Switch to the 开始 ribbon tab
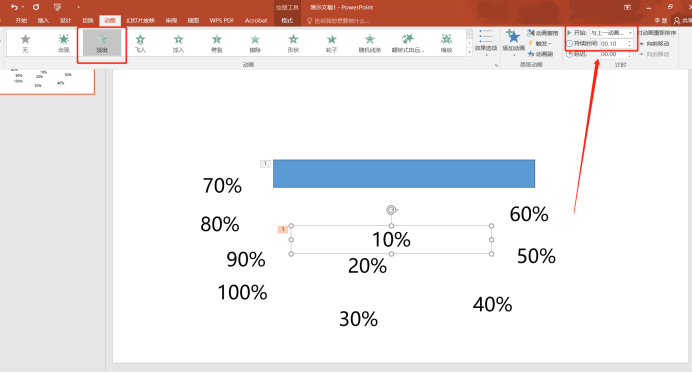The height and width of the screenshot is (373, 692). click(21, 20)
